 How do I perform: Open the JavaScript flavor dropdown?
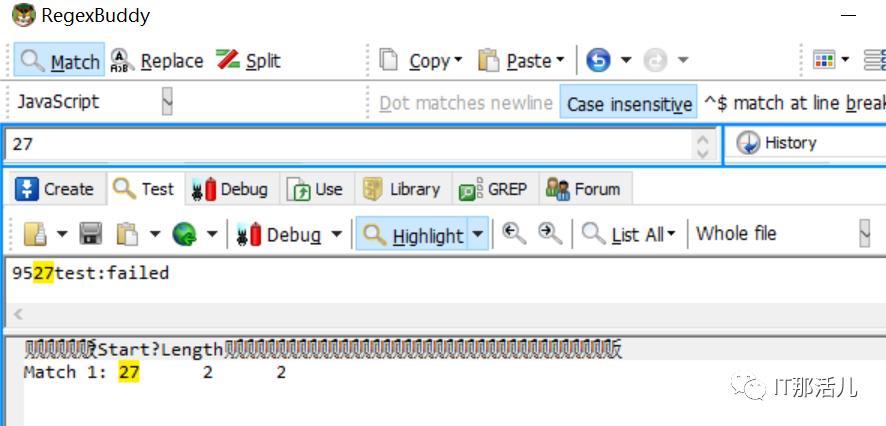[167, 102]
